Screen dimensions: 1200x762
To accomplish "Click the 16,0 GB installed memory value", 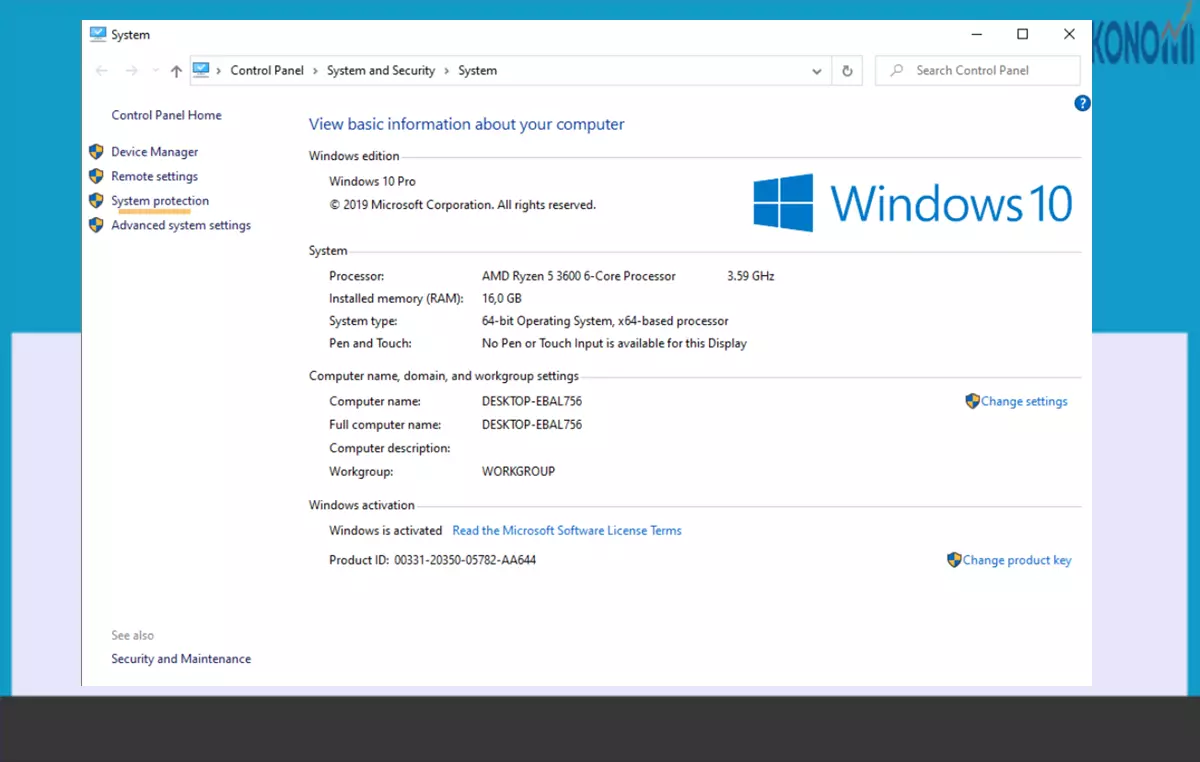I will point(502,298).
